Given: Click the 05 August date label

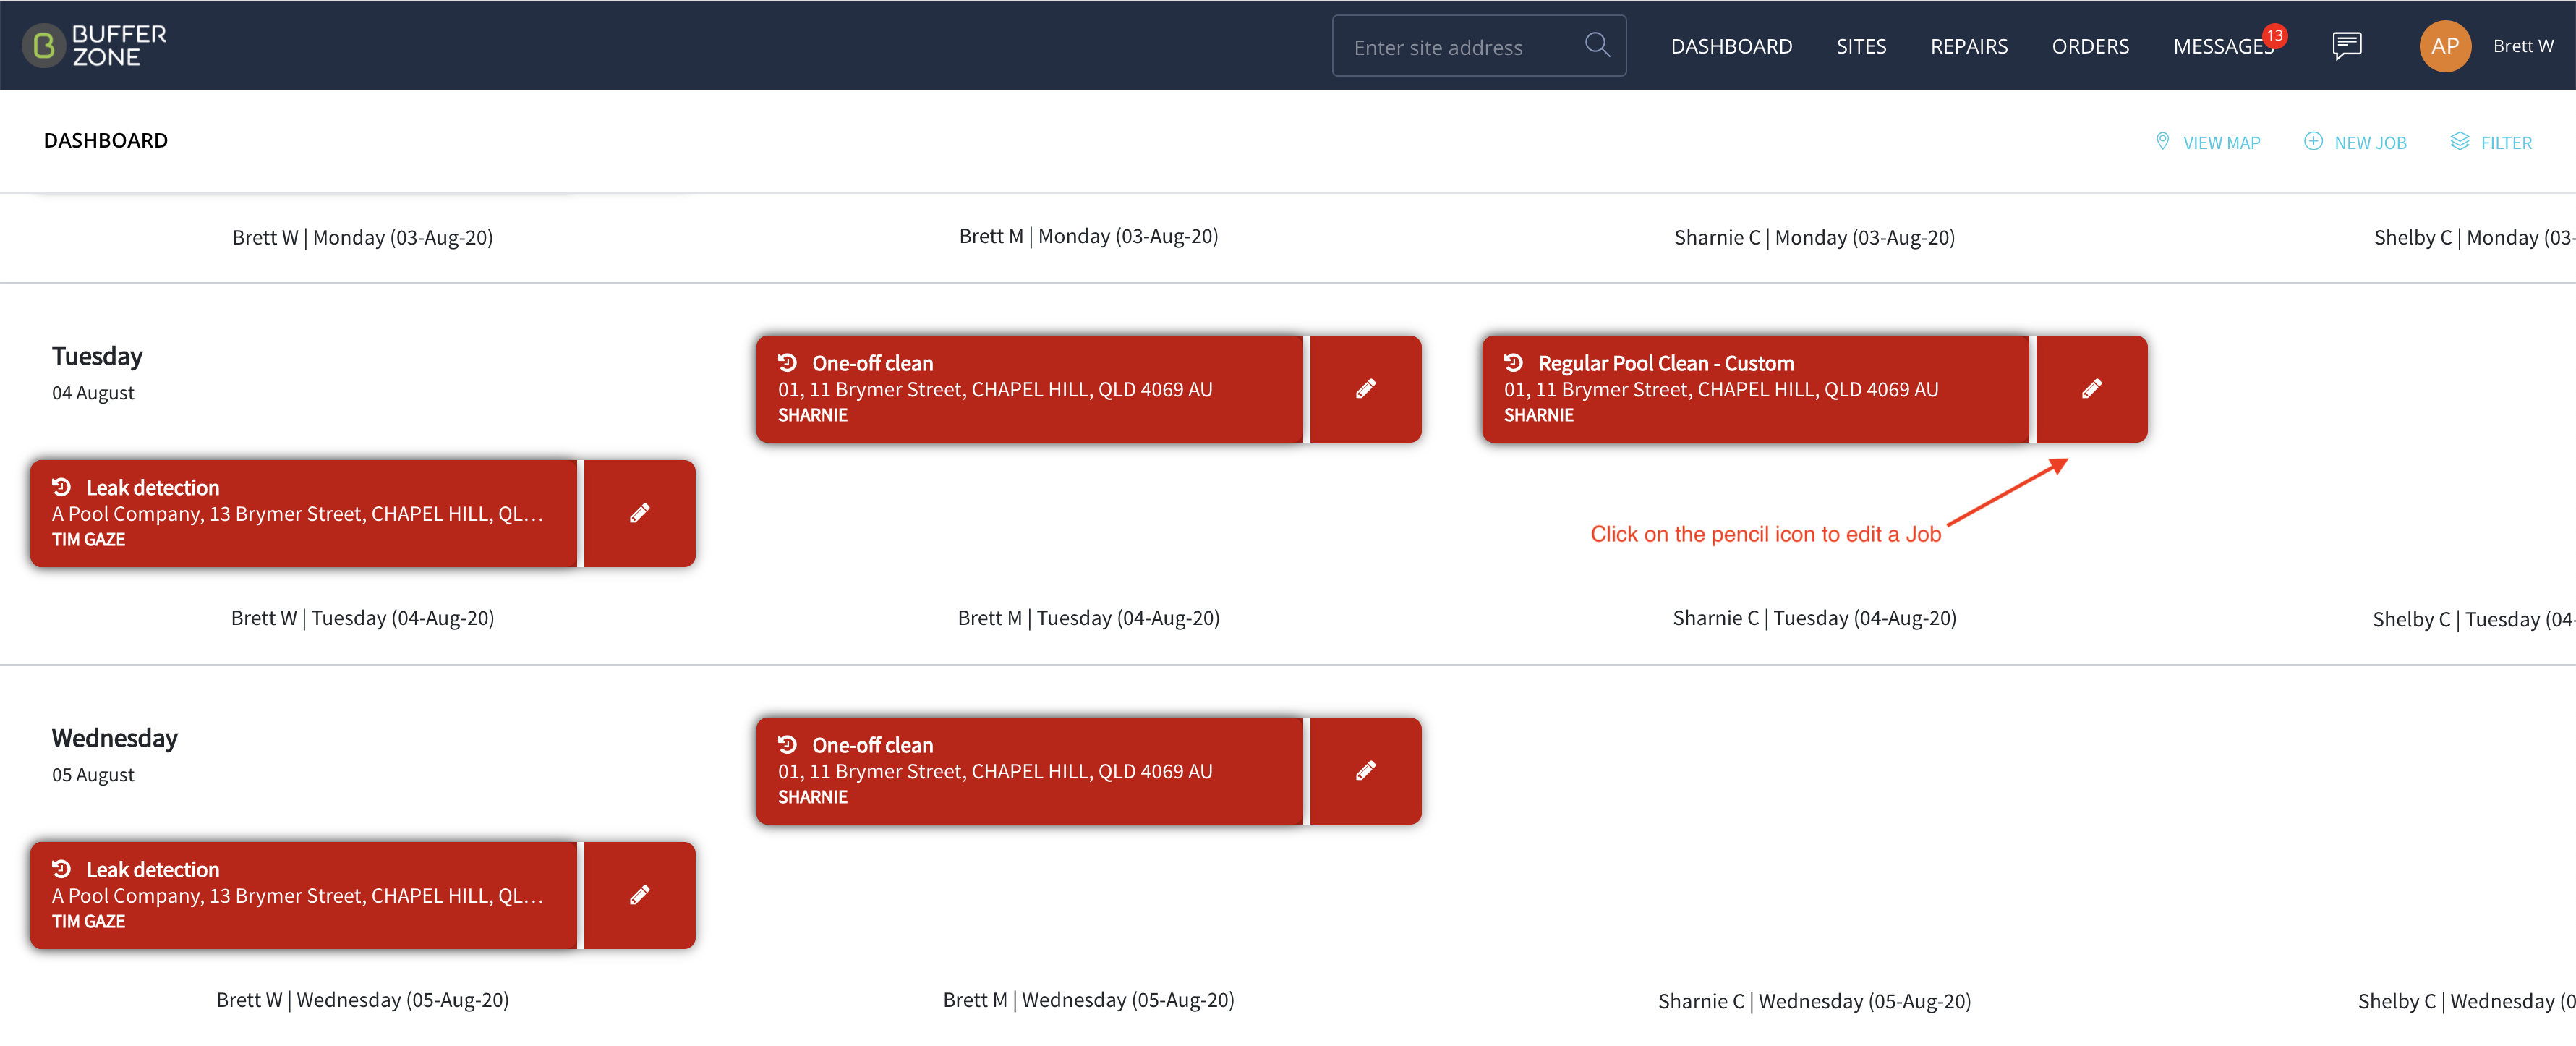Looking at the screenshot, I should pyautogui.click(x=93, y=775).
